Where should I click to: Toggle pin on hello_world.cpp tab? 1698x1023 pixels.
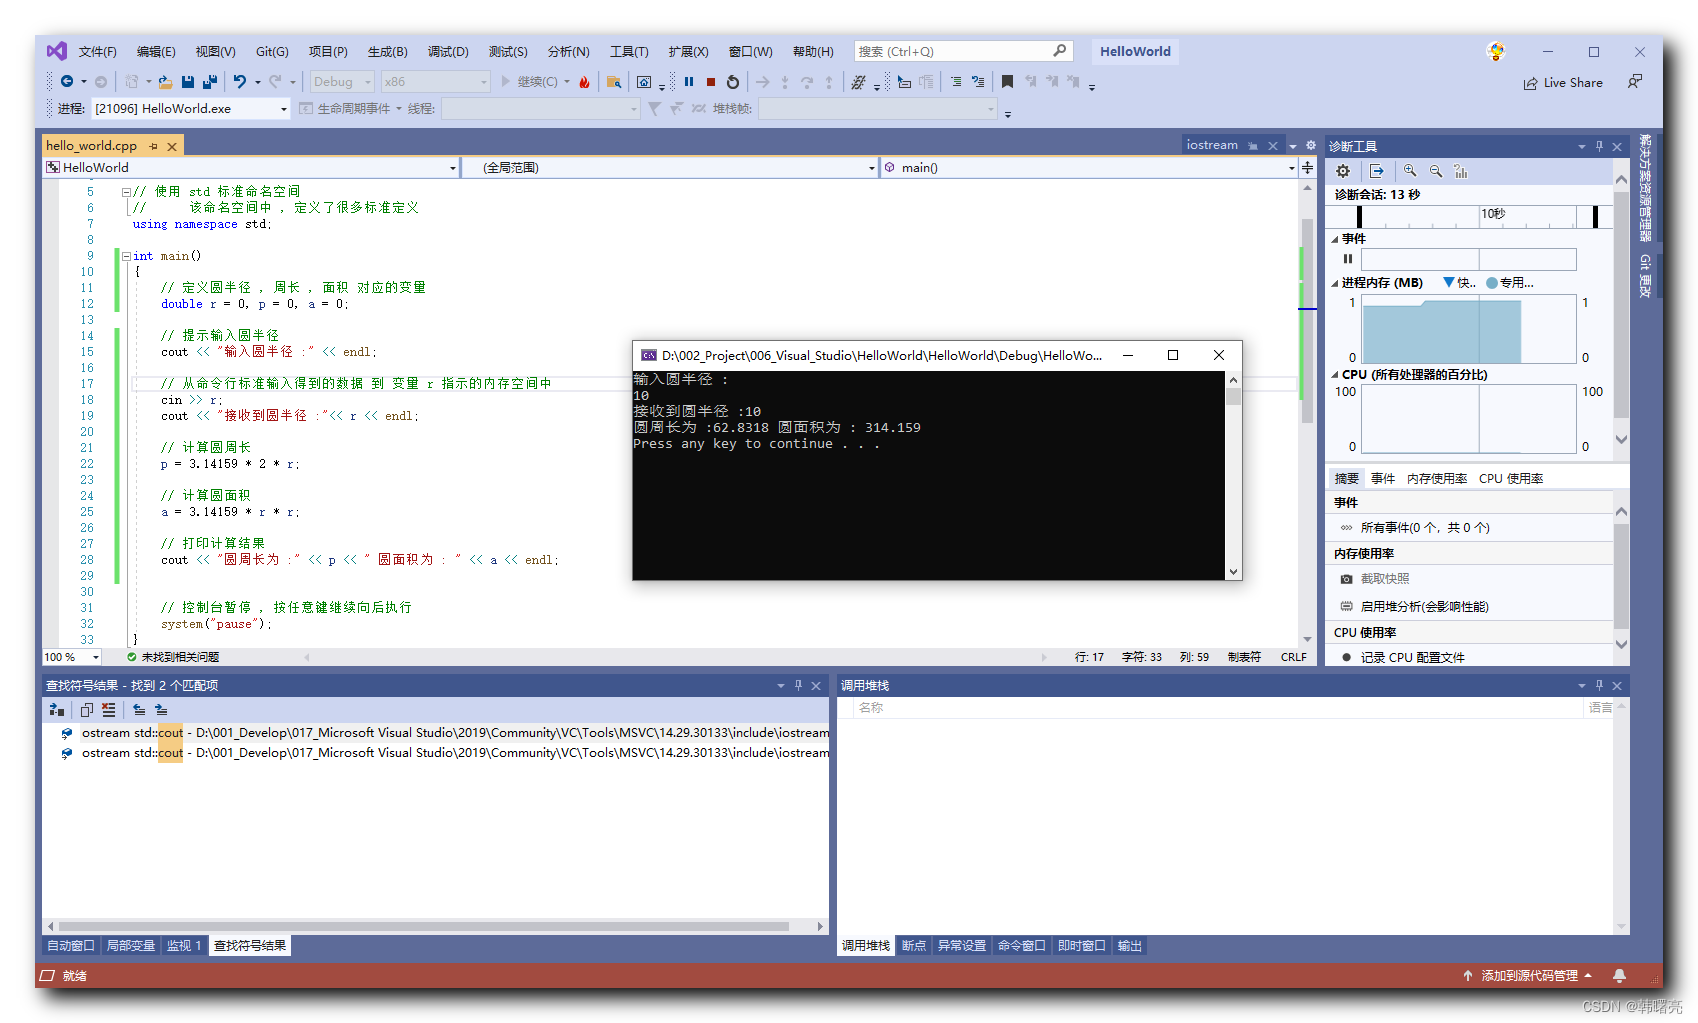[x=154, y=146]
